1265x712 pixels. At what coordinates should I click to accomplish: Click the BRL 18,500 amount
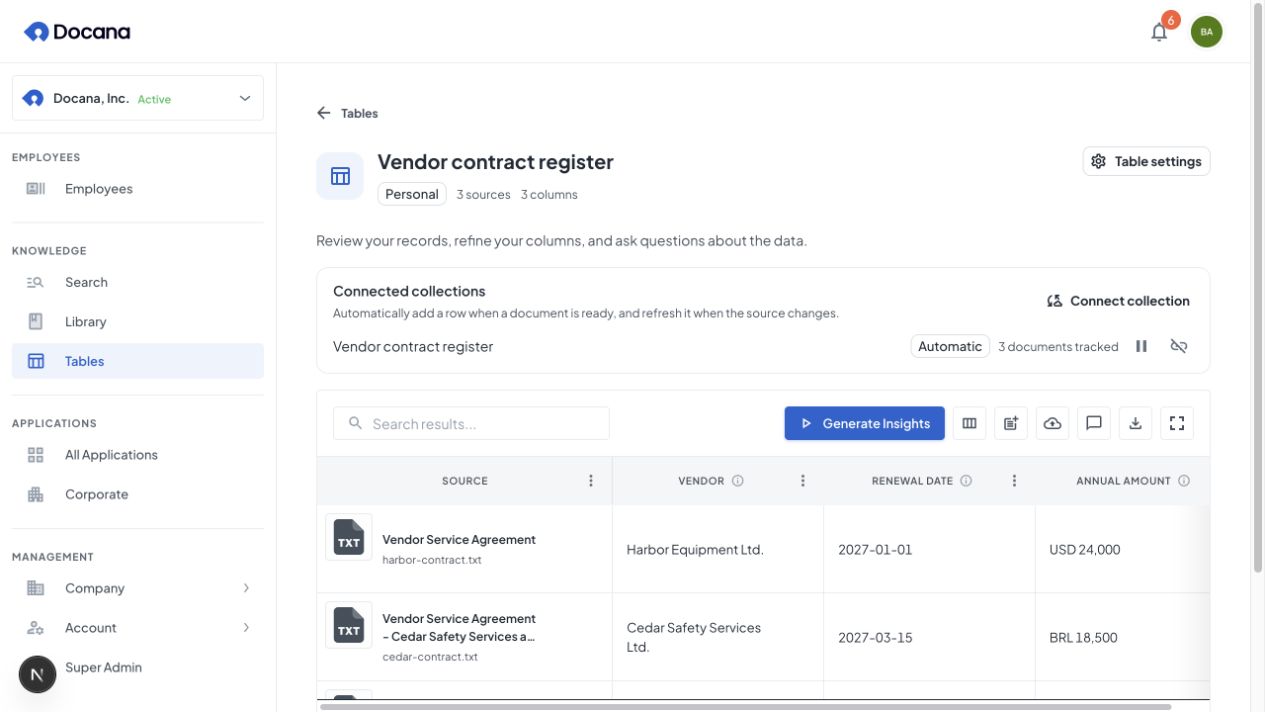click(1083, 637)
